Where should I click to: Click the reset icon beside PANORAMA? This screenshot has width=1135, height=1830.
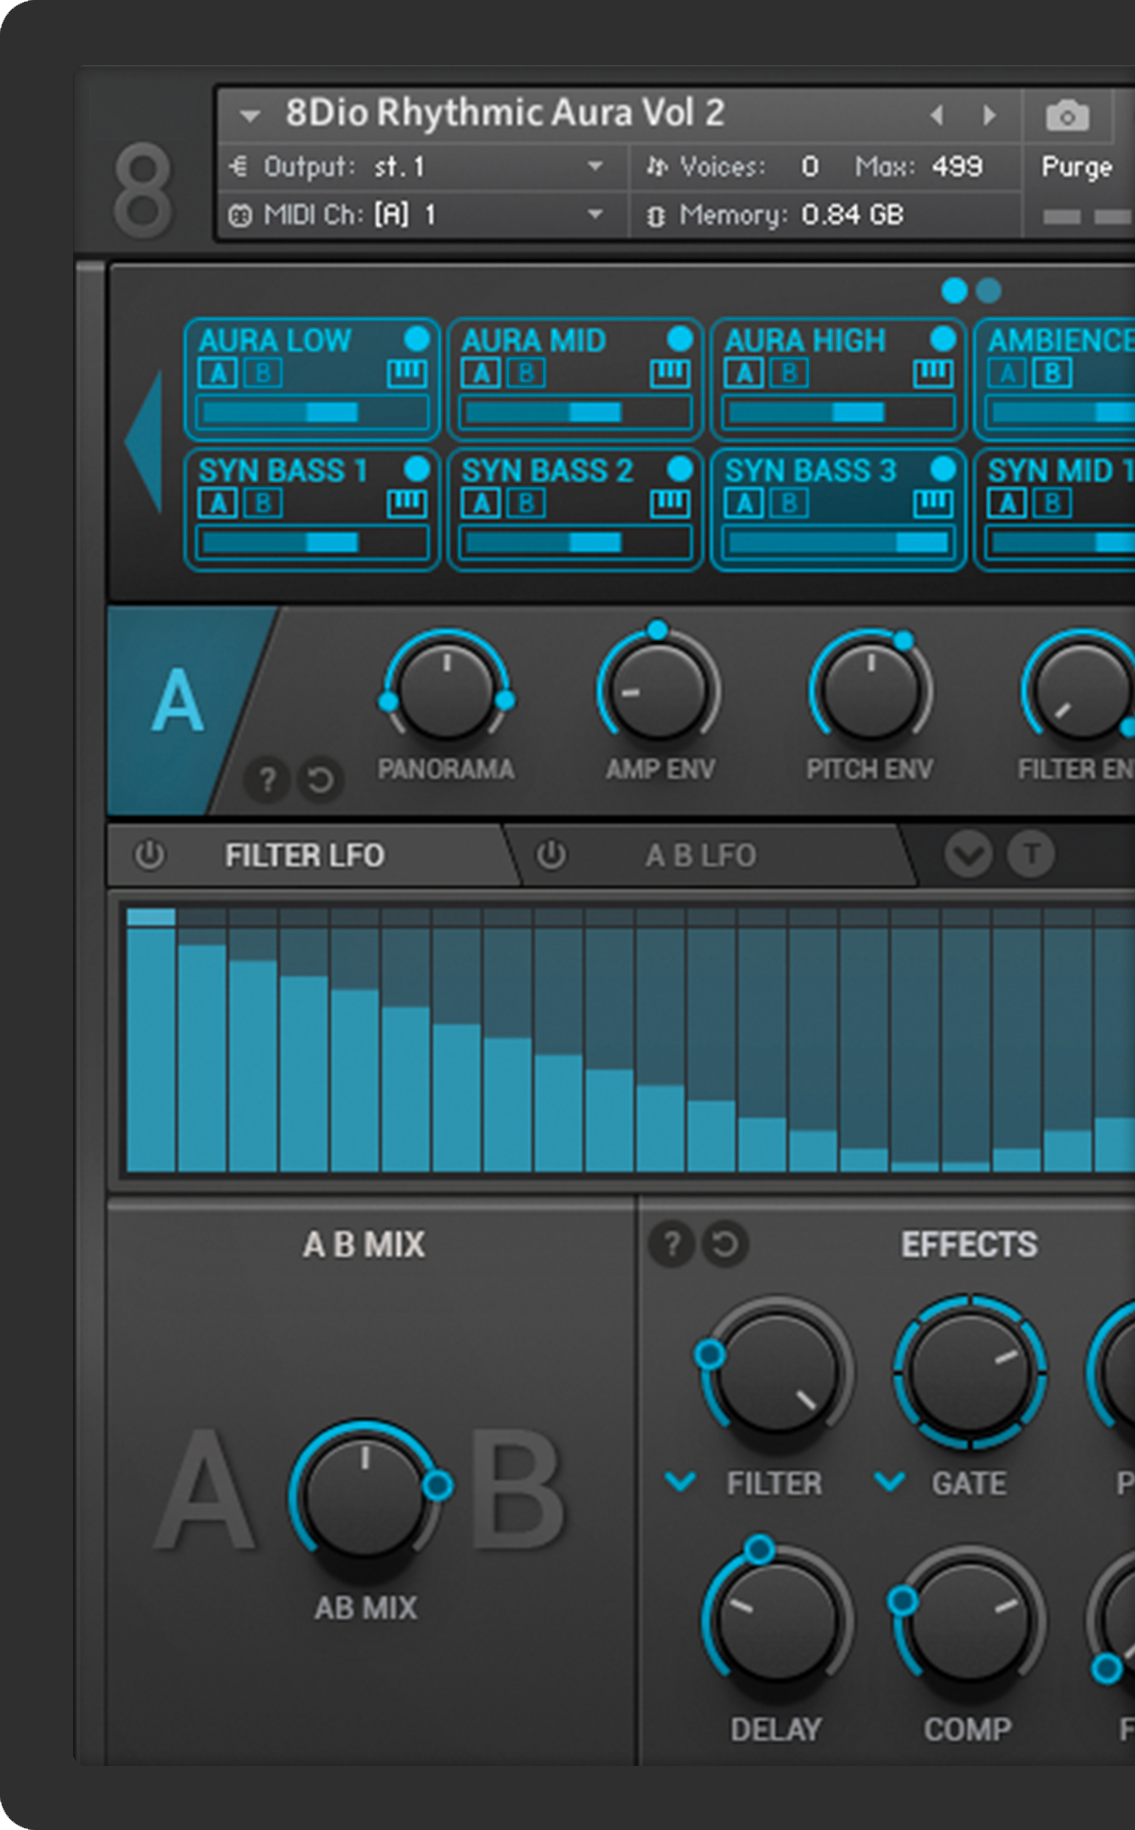(x=320, y=779)
